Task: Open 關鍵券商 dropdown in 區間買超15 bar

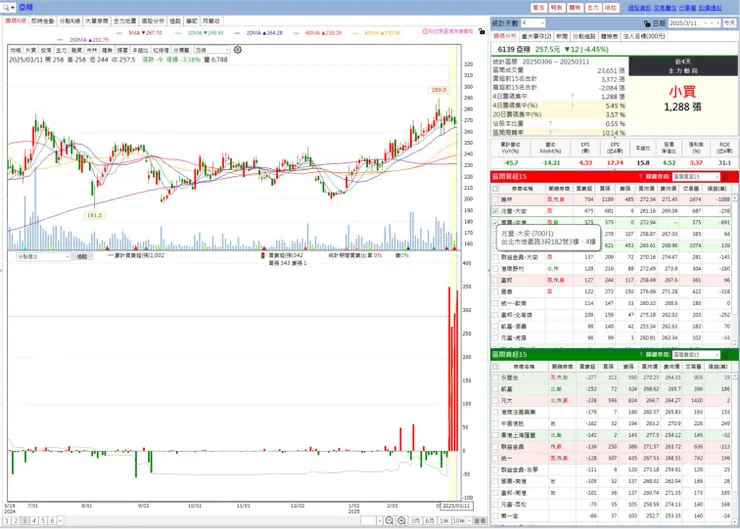Action: pyautogui.click(x=696, y=176)
